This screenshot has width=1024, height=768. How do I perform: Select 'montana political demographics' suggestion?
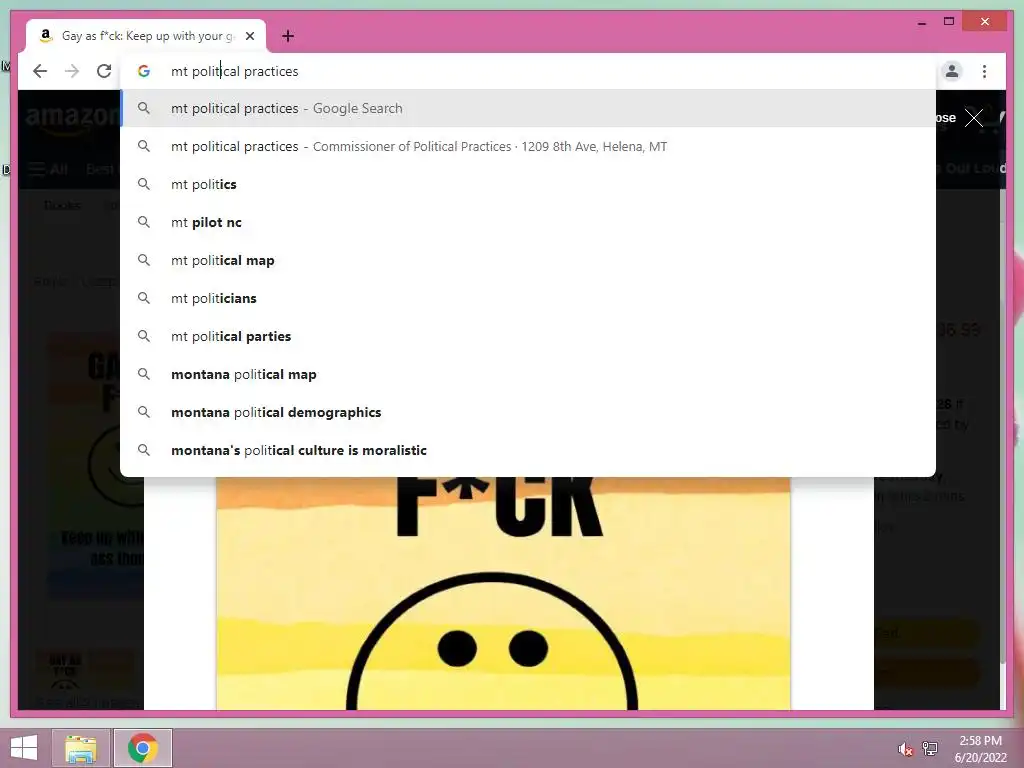click(528, 412)
